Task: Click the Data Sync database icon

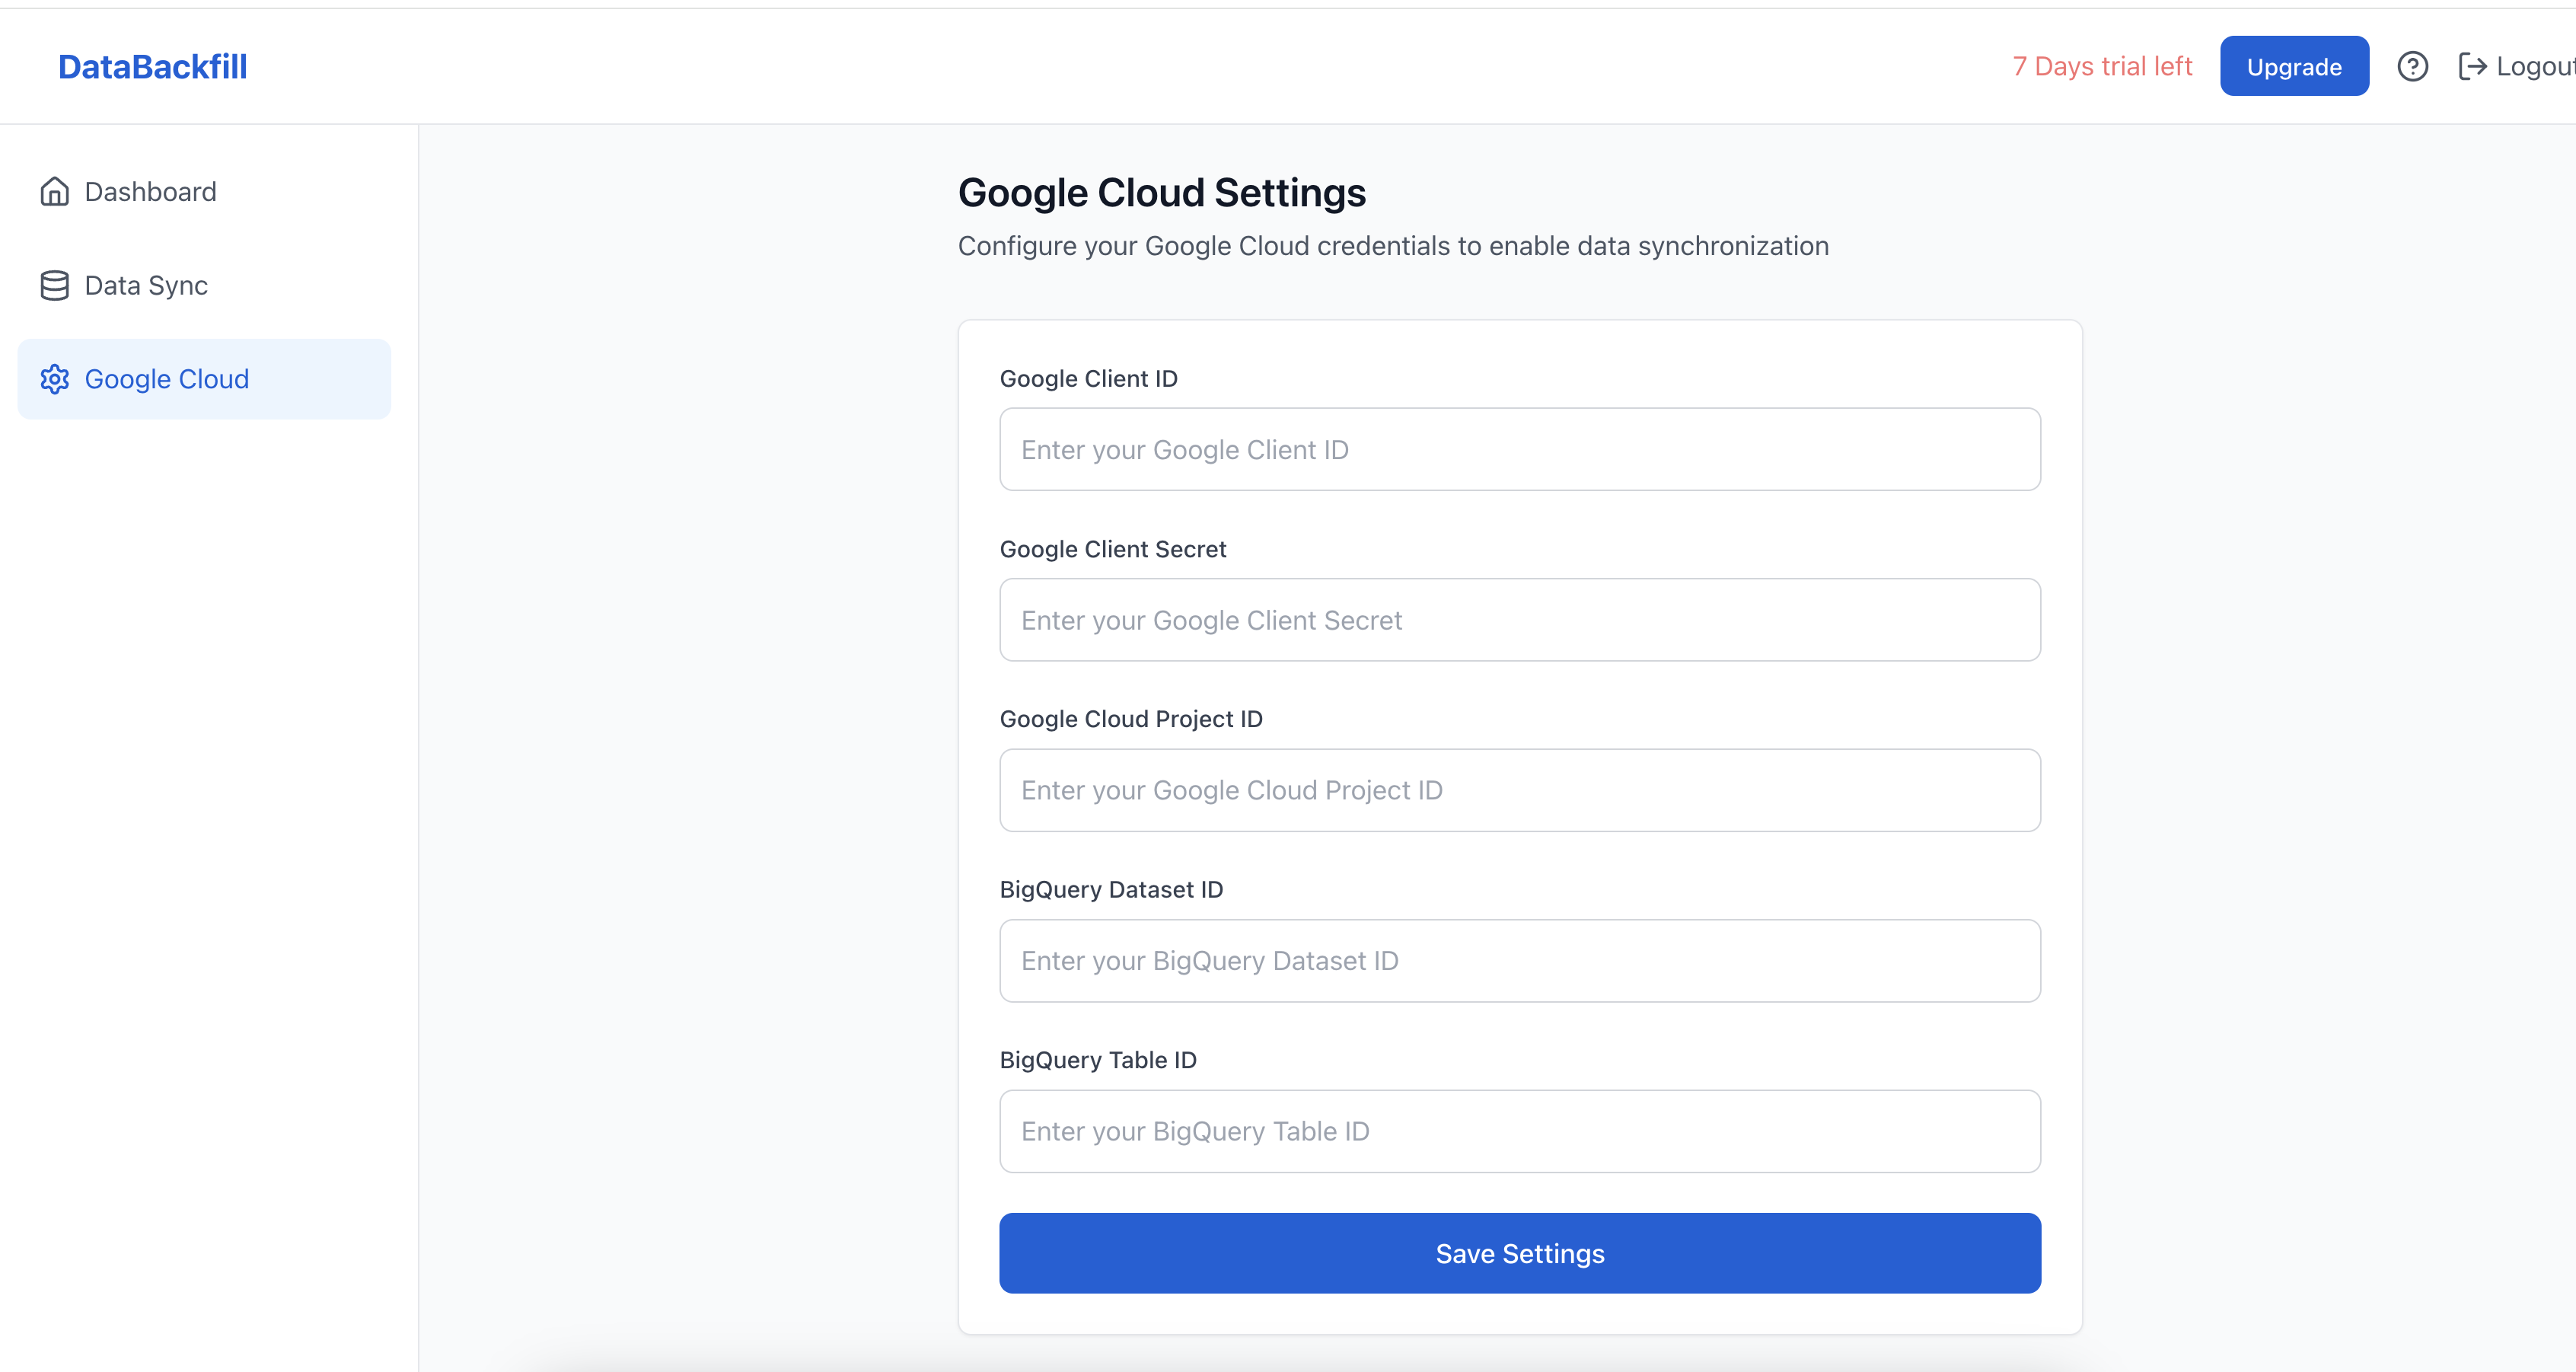Action: [54, 285]
